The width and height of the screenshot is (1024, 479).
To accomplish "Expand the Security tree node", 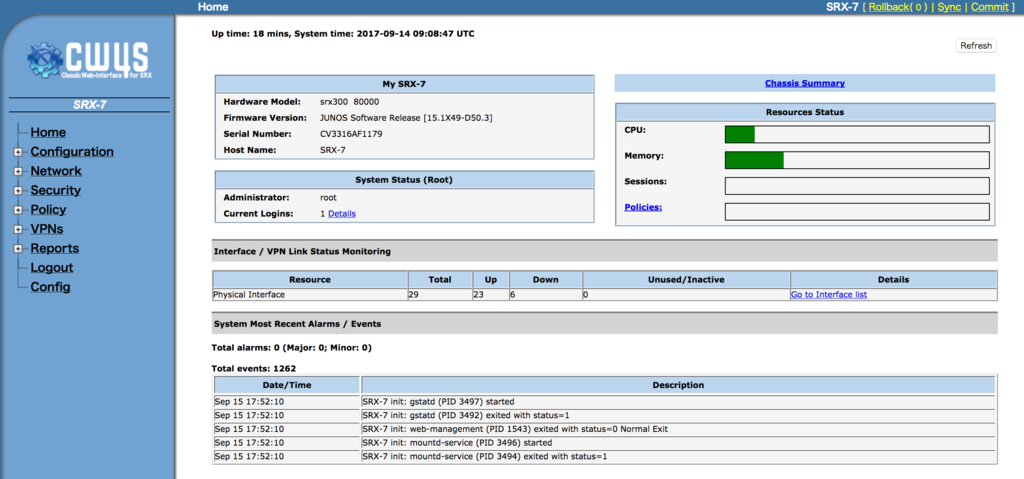I will pyautogui.click(x=18, y=191).
